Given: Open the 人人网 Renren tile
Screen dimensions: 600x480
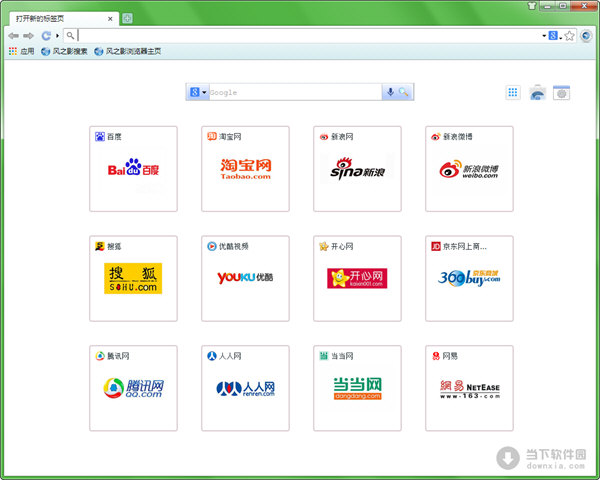Looking at the screenshot, I should click(x=245, y=388).
